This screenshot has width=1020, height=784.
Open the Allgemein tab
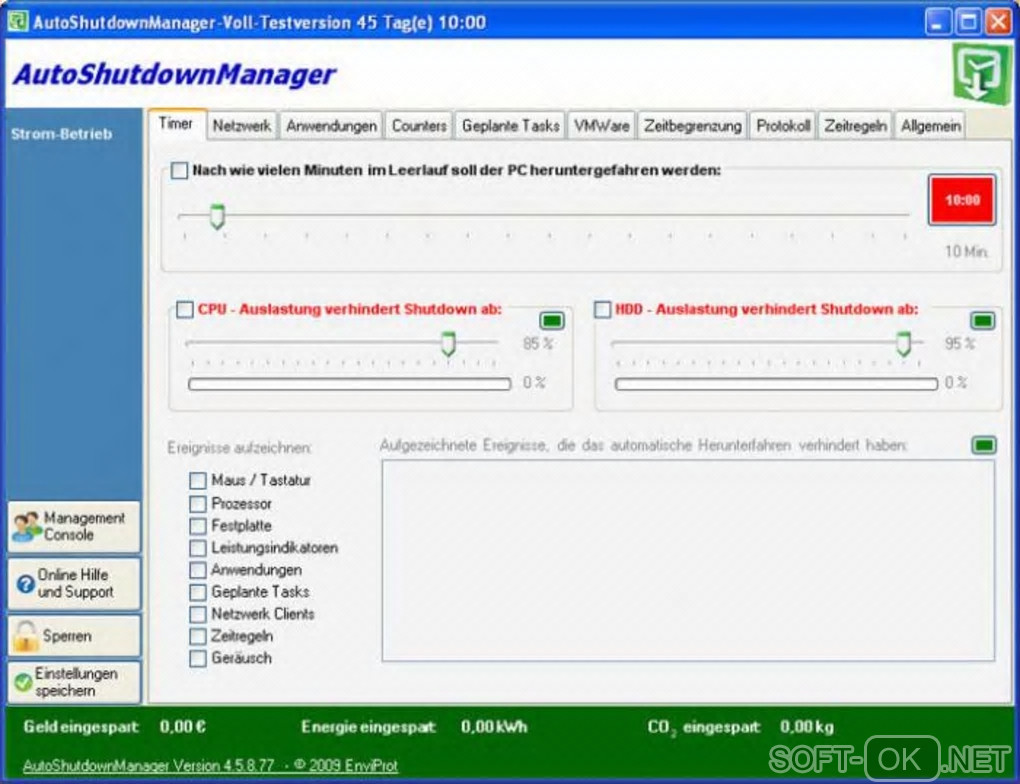[x=930, y=126]
